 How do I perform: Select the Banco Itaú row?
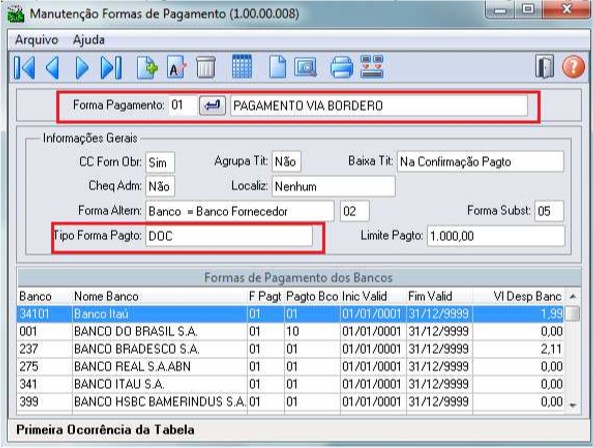coord(290,314)
